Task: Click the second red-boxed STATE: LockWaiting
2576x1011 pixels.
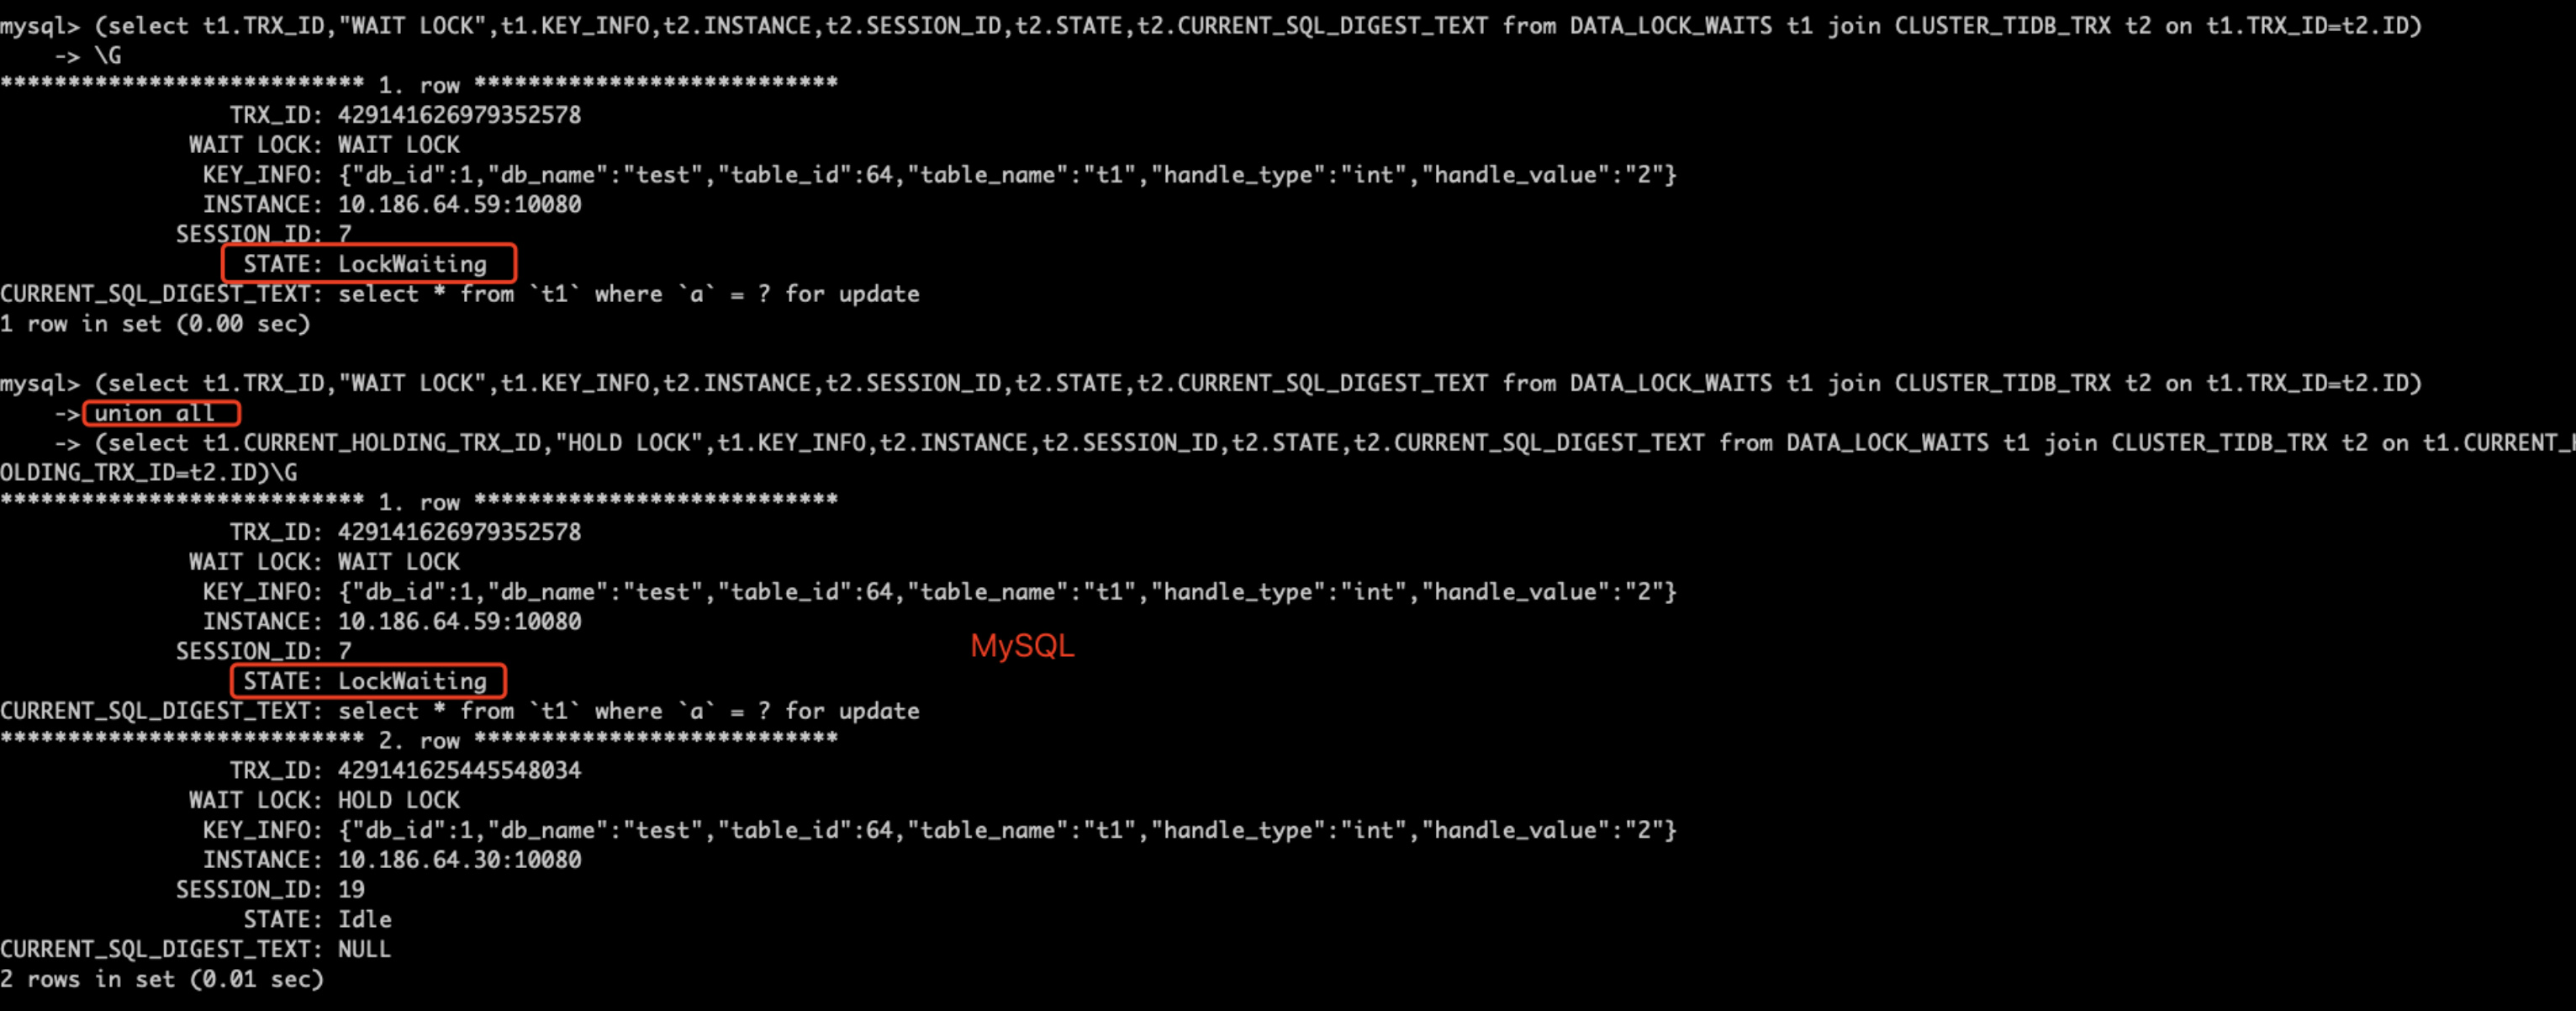Action: tap(365, 681)
